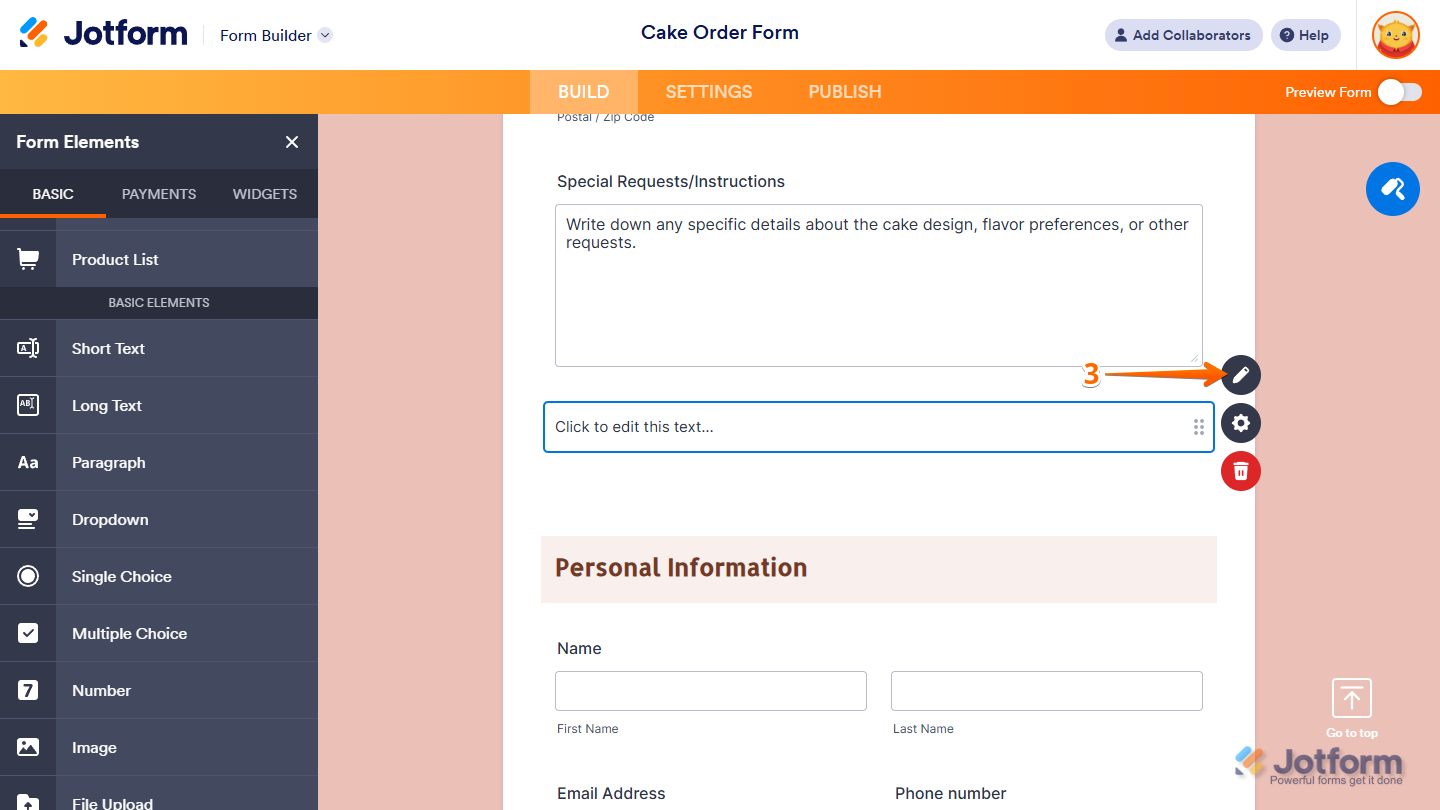Switch to the SETTINGS tab
The height and width of the screenshot is (810, 1440).
tap(708, 91)
